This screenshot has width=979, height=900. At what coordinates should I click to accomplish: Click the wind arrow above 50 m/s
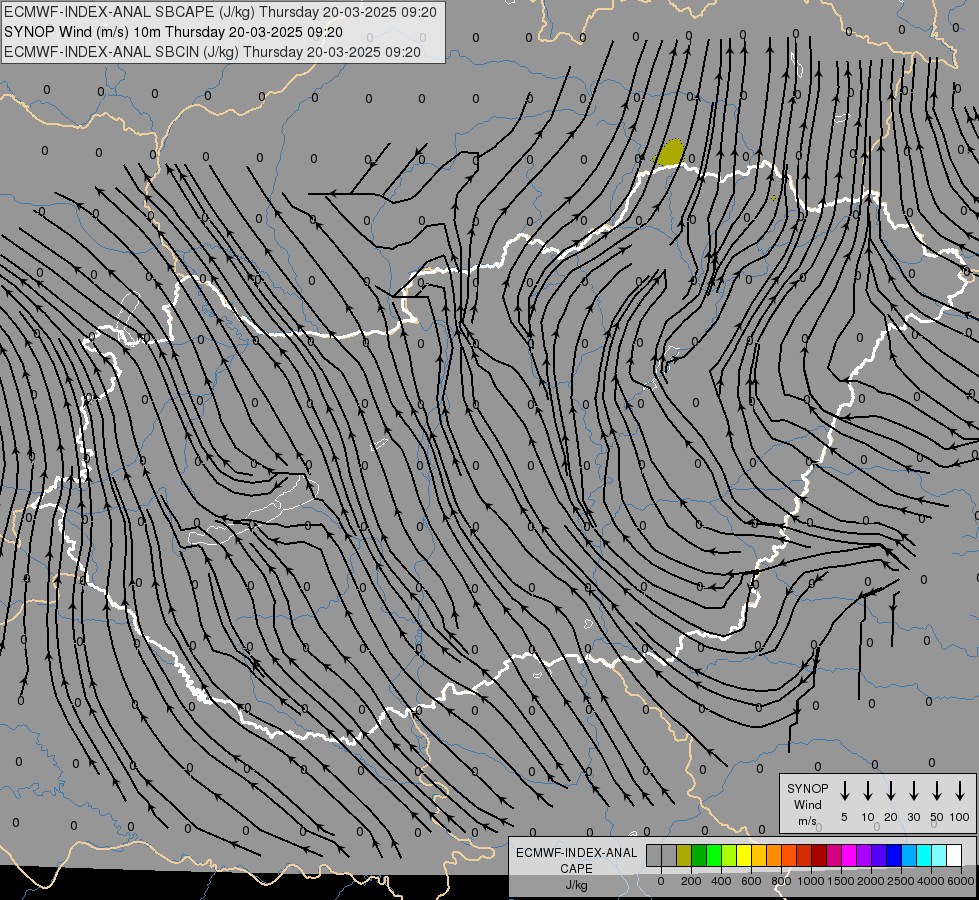click(937, 791)
